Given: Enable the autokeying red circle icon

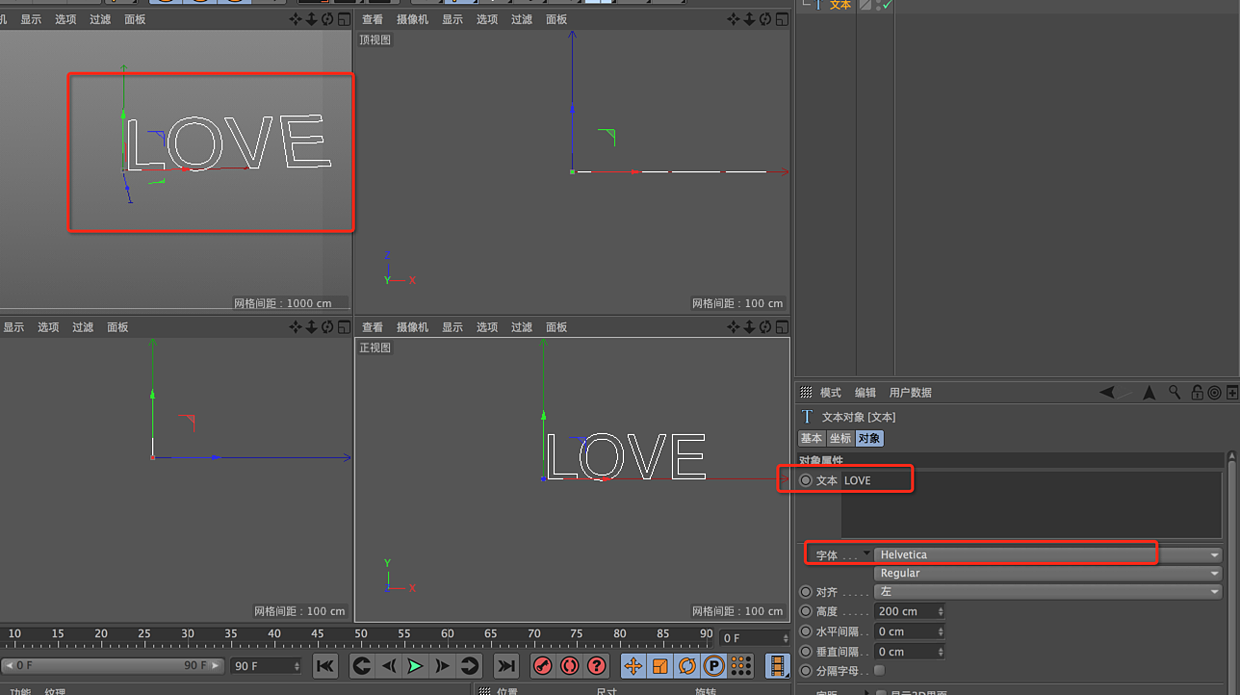Looking at the screenshot, I should click(569, 666).
